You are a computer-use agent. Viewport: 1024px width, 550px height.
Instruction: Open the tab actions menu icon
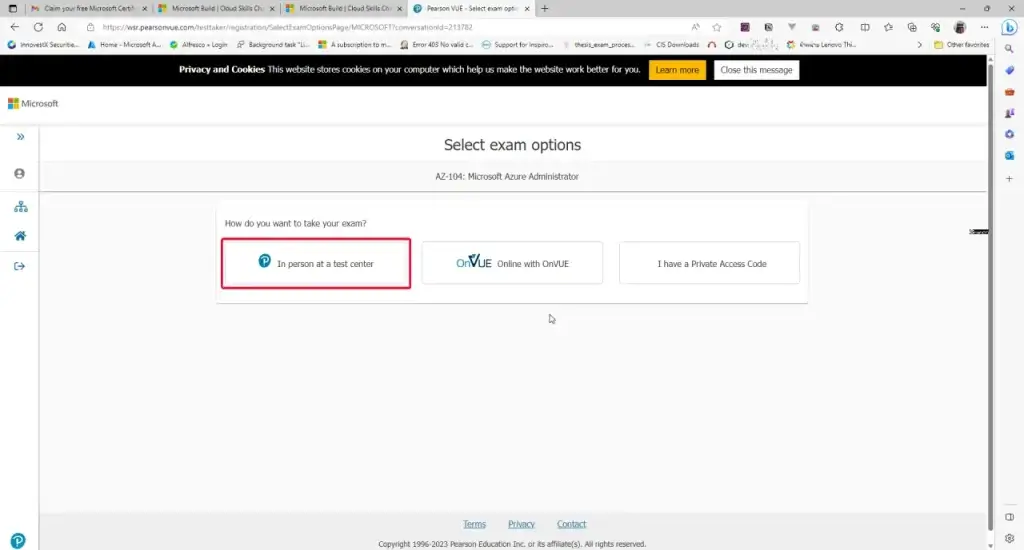pos(12,8)
